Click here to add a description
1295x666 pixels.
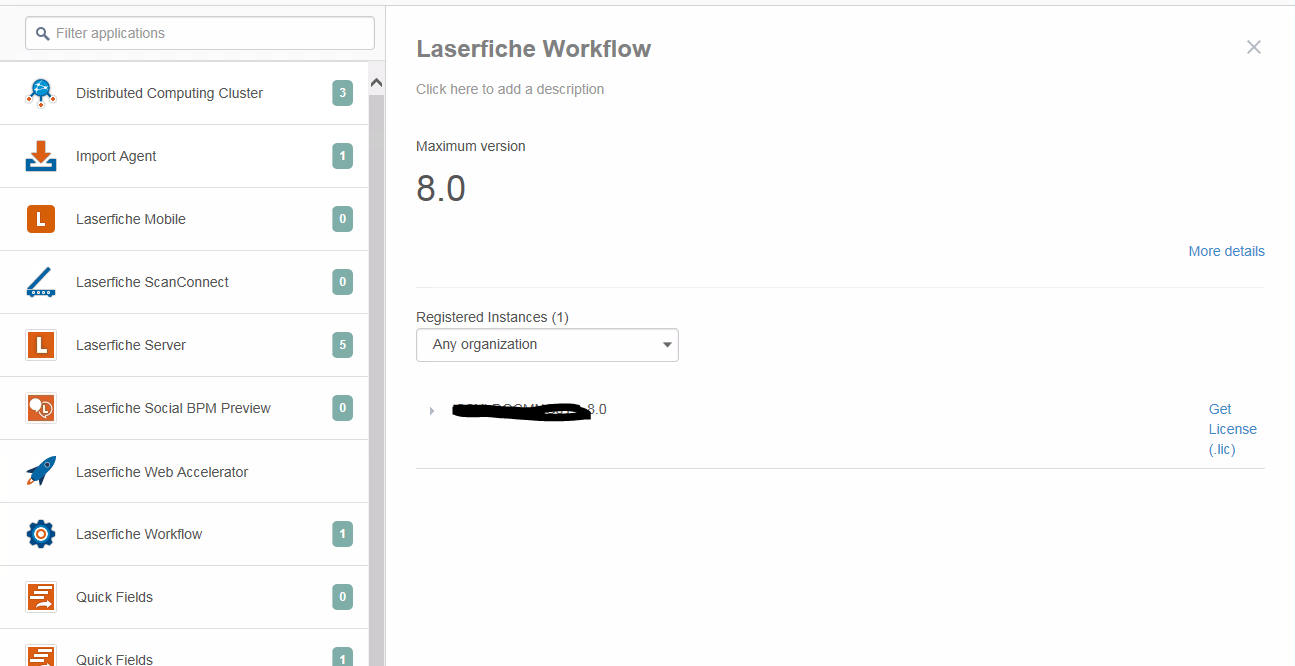(x=510, y=89)
